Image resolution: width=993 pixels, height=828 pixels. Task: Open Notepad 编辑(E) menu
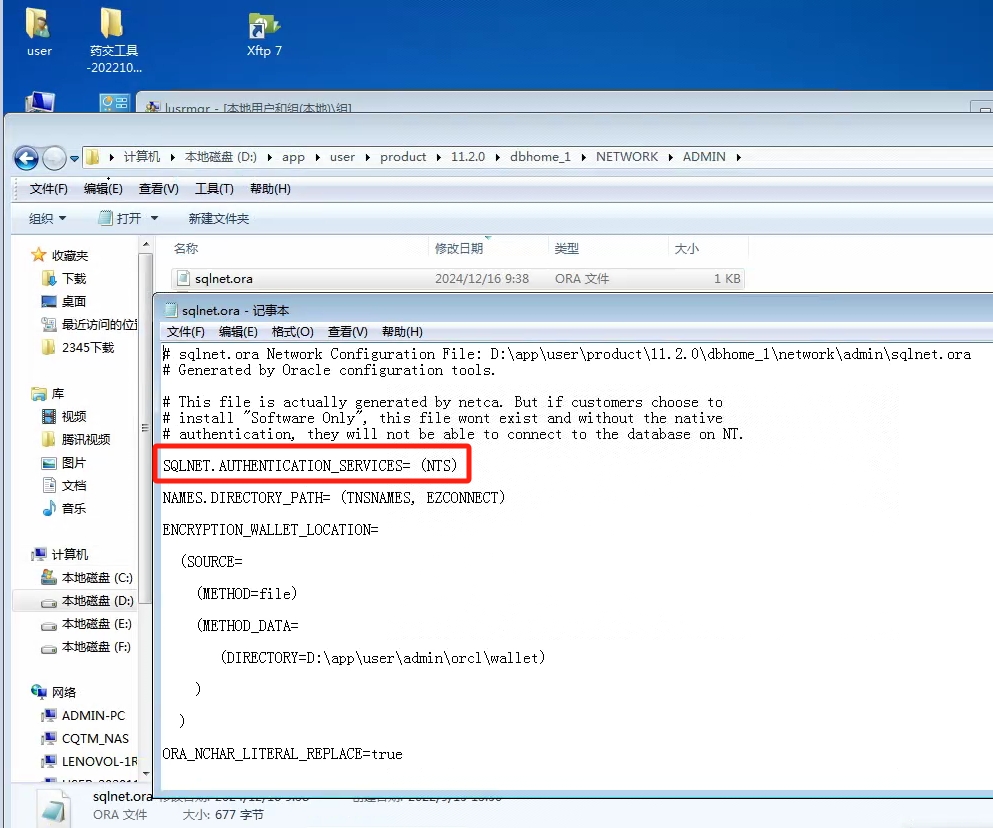(238, 332)
